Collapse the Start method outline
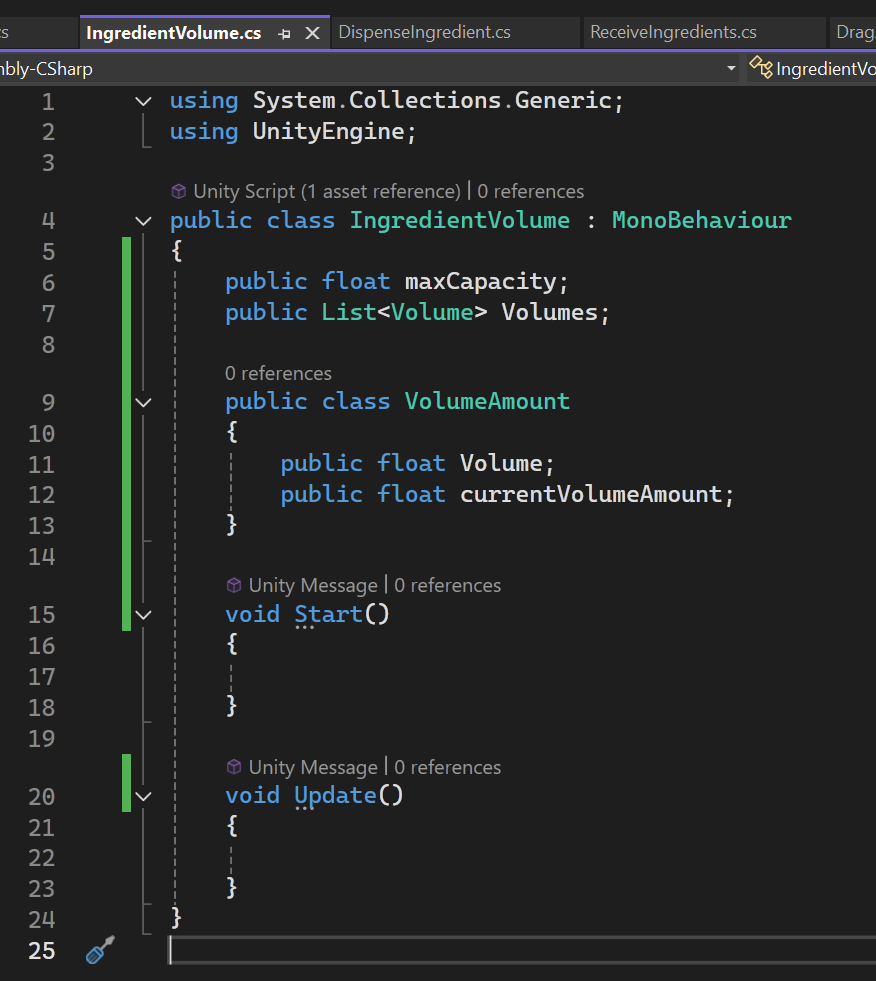This screenshot has width=876, height=981. [144, 615]
